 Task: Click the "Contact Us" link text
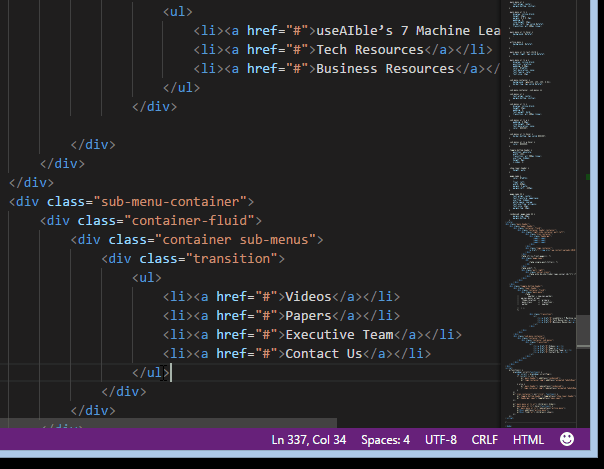(324, 354)
